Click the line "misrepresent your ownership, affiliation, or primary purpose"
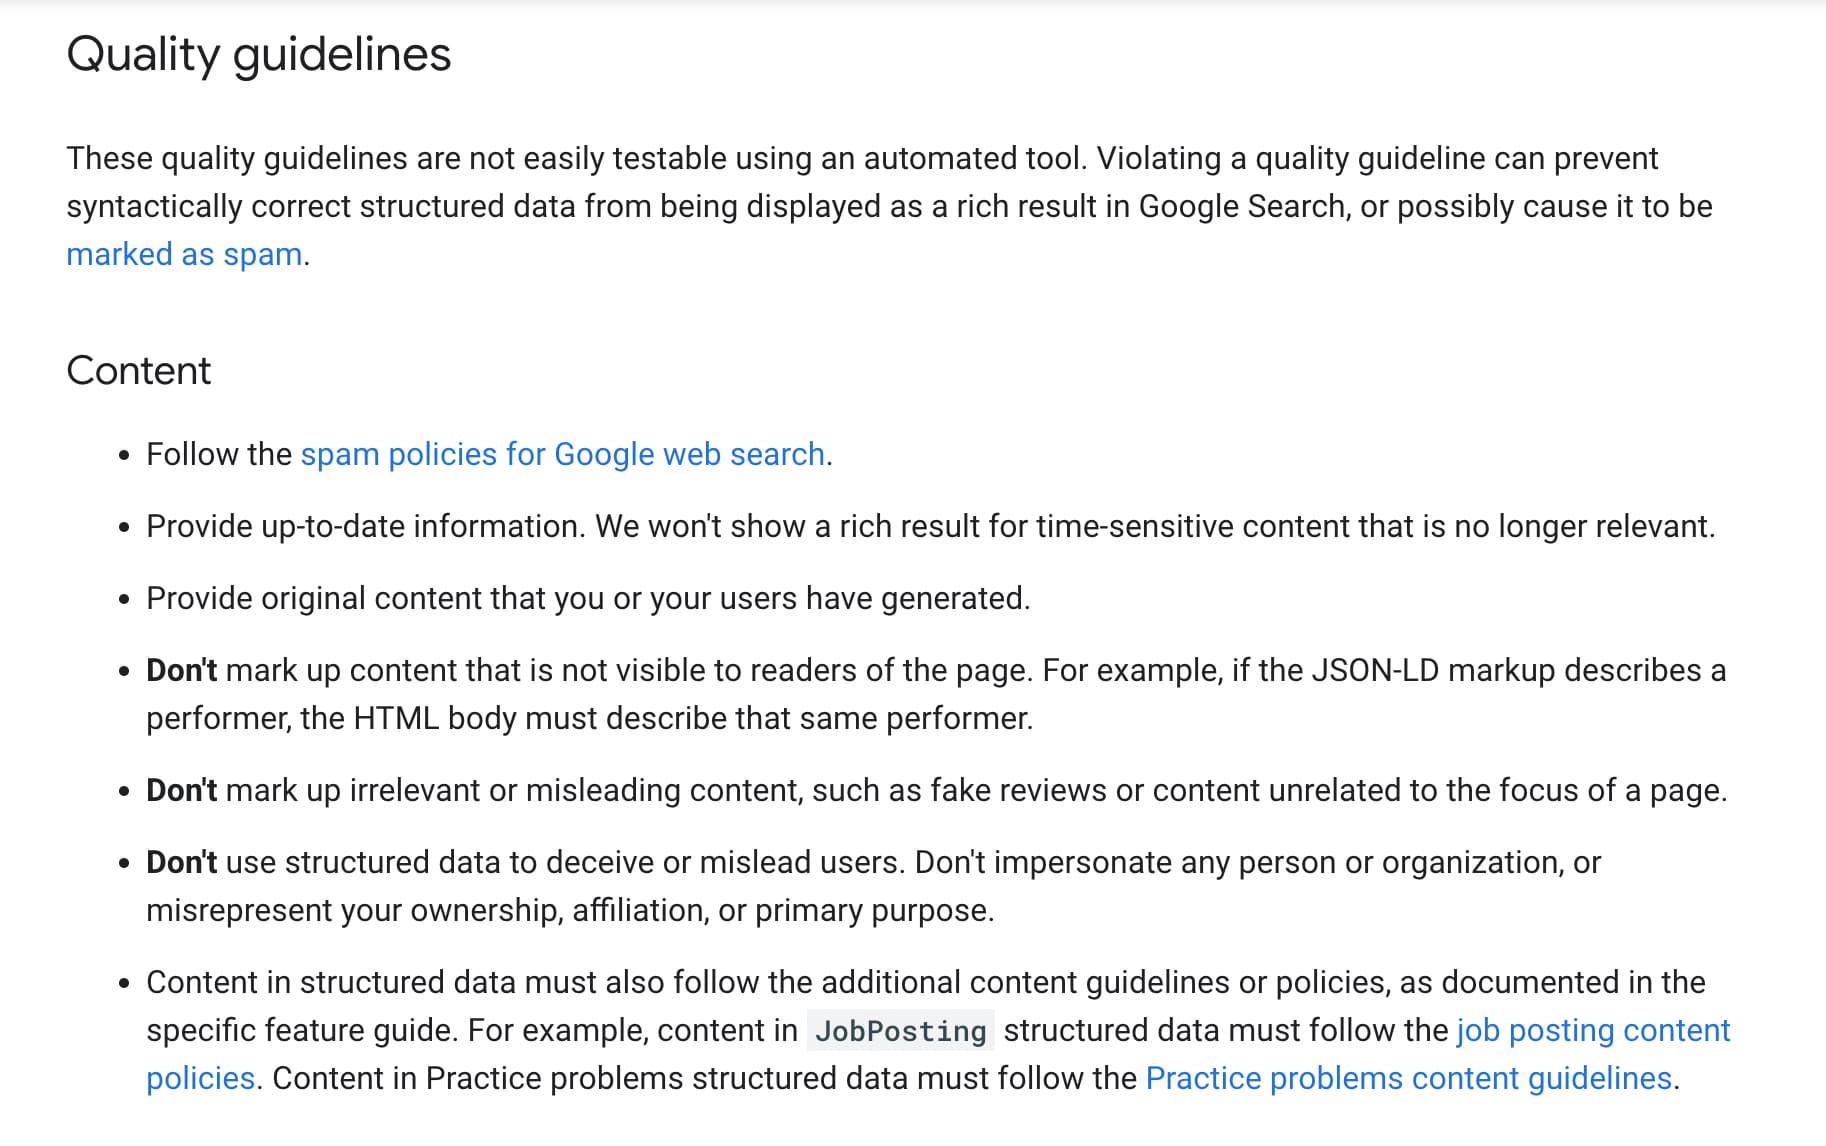The width and height of the screenshot is (1826, 1146). pos(570,910)
